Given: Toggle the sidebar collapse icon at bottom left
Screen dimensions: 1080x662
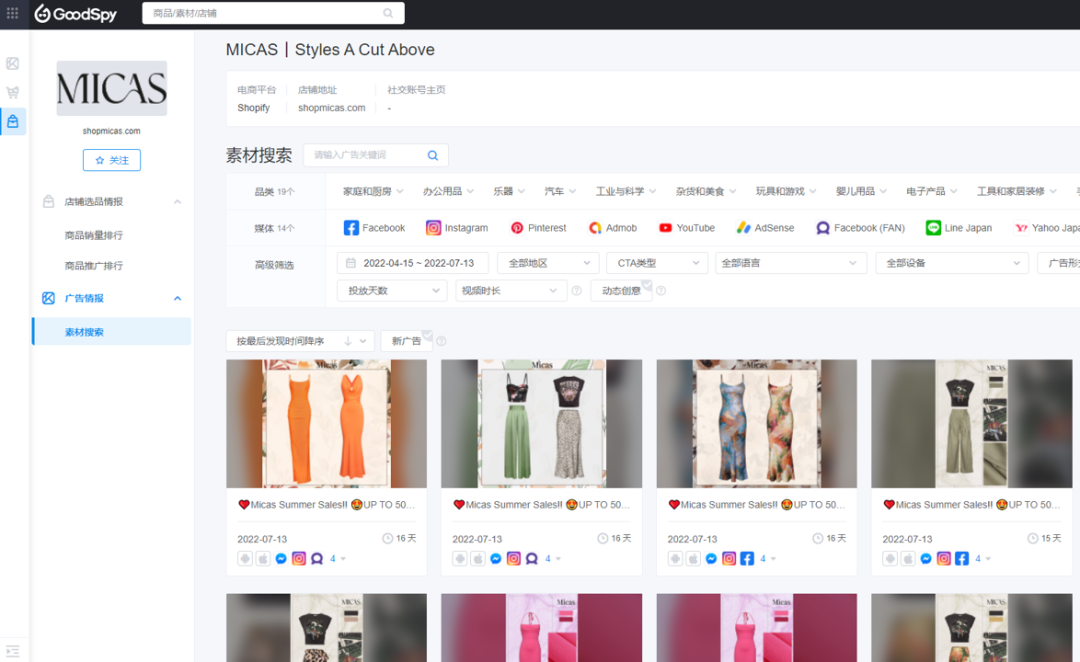Looking at the screenshot, I should point(12,651).
